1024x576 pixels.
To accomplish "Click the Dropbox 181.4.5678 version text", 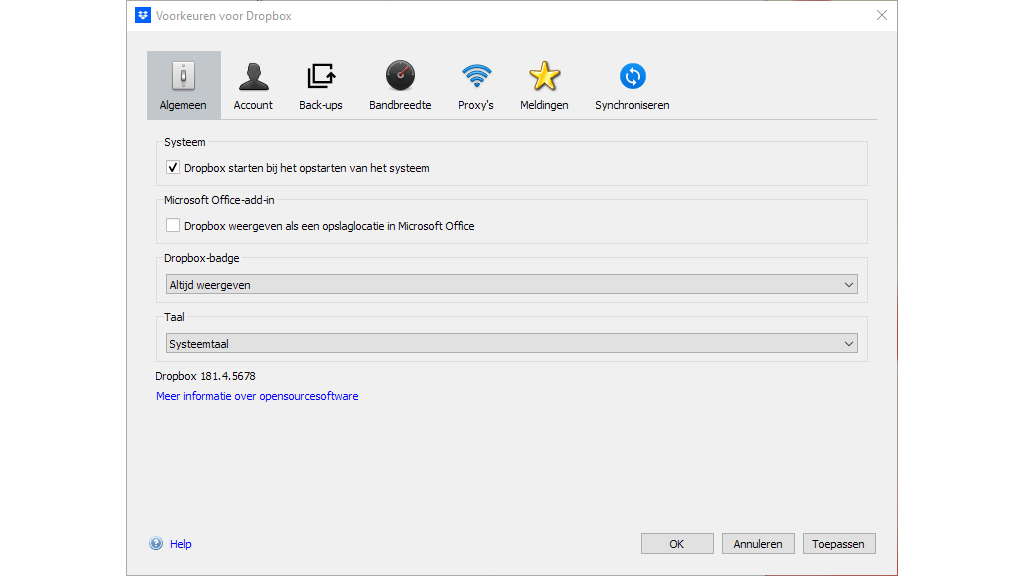I will (x=205, y=376).
